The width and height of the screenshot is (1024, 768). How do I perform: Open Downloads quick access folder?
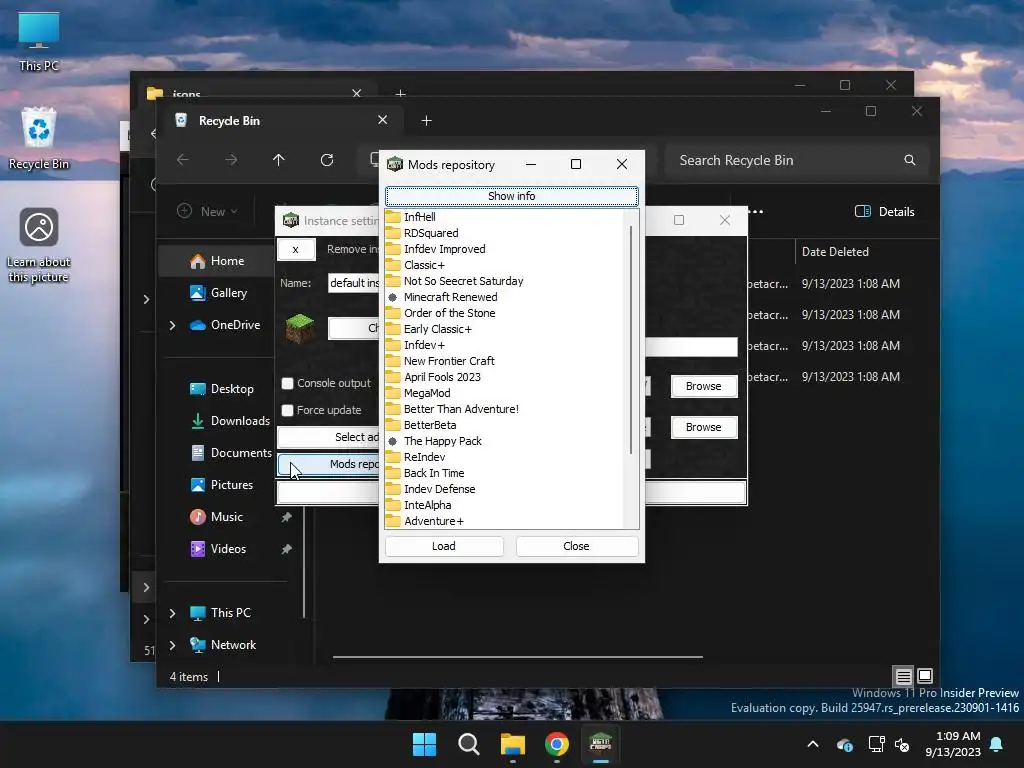pyautogui.click(x=231, y=421)
